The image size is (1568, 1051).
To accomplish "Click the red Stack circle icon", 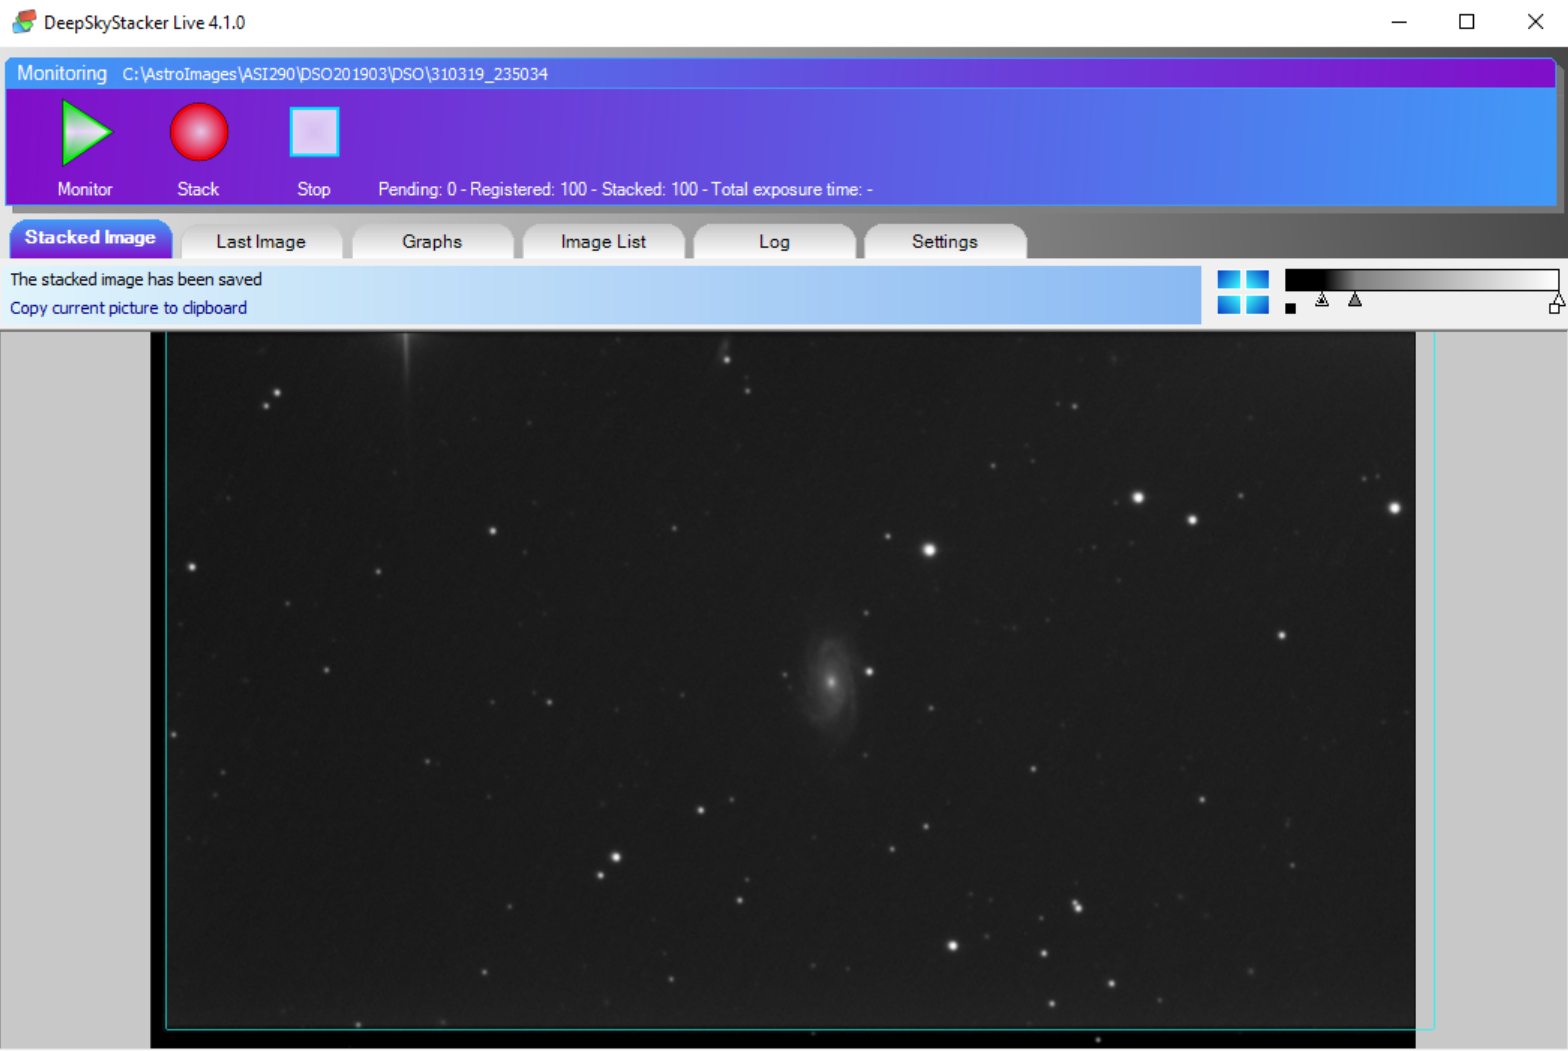I will [x=199, y=132].
